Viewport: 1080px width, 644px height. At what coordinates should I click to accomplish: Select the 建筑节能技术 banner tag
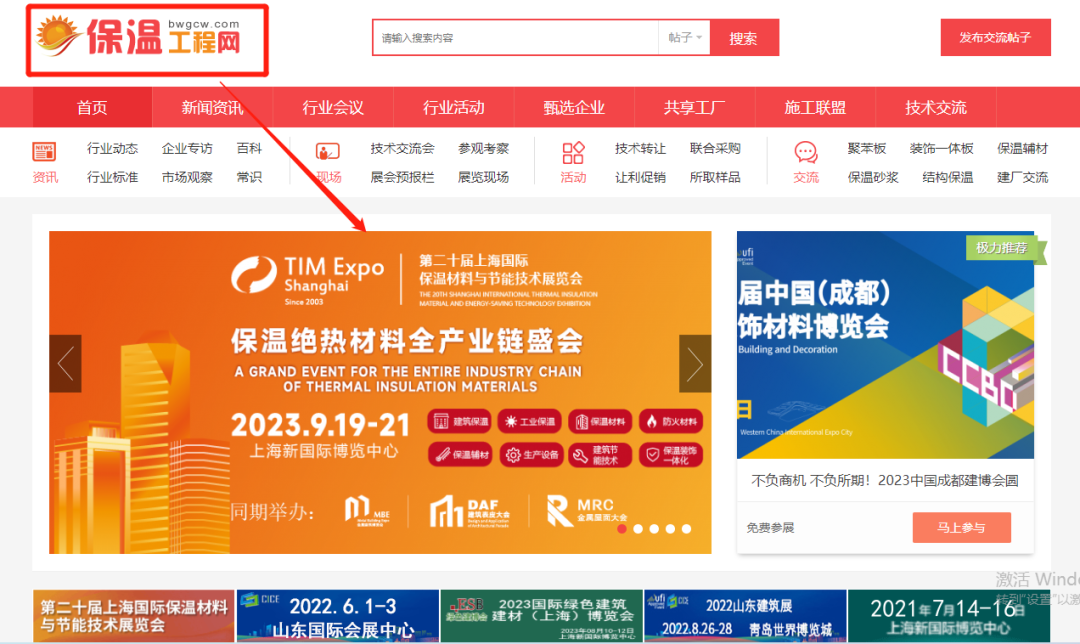tap(600, 455)
